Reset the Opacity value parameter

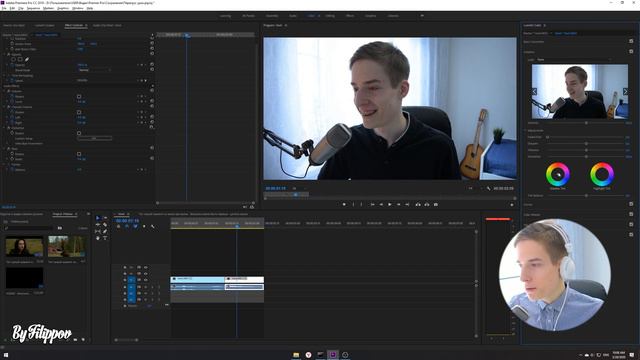[x=152, y=64]
